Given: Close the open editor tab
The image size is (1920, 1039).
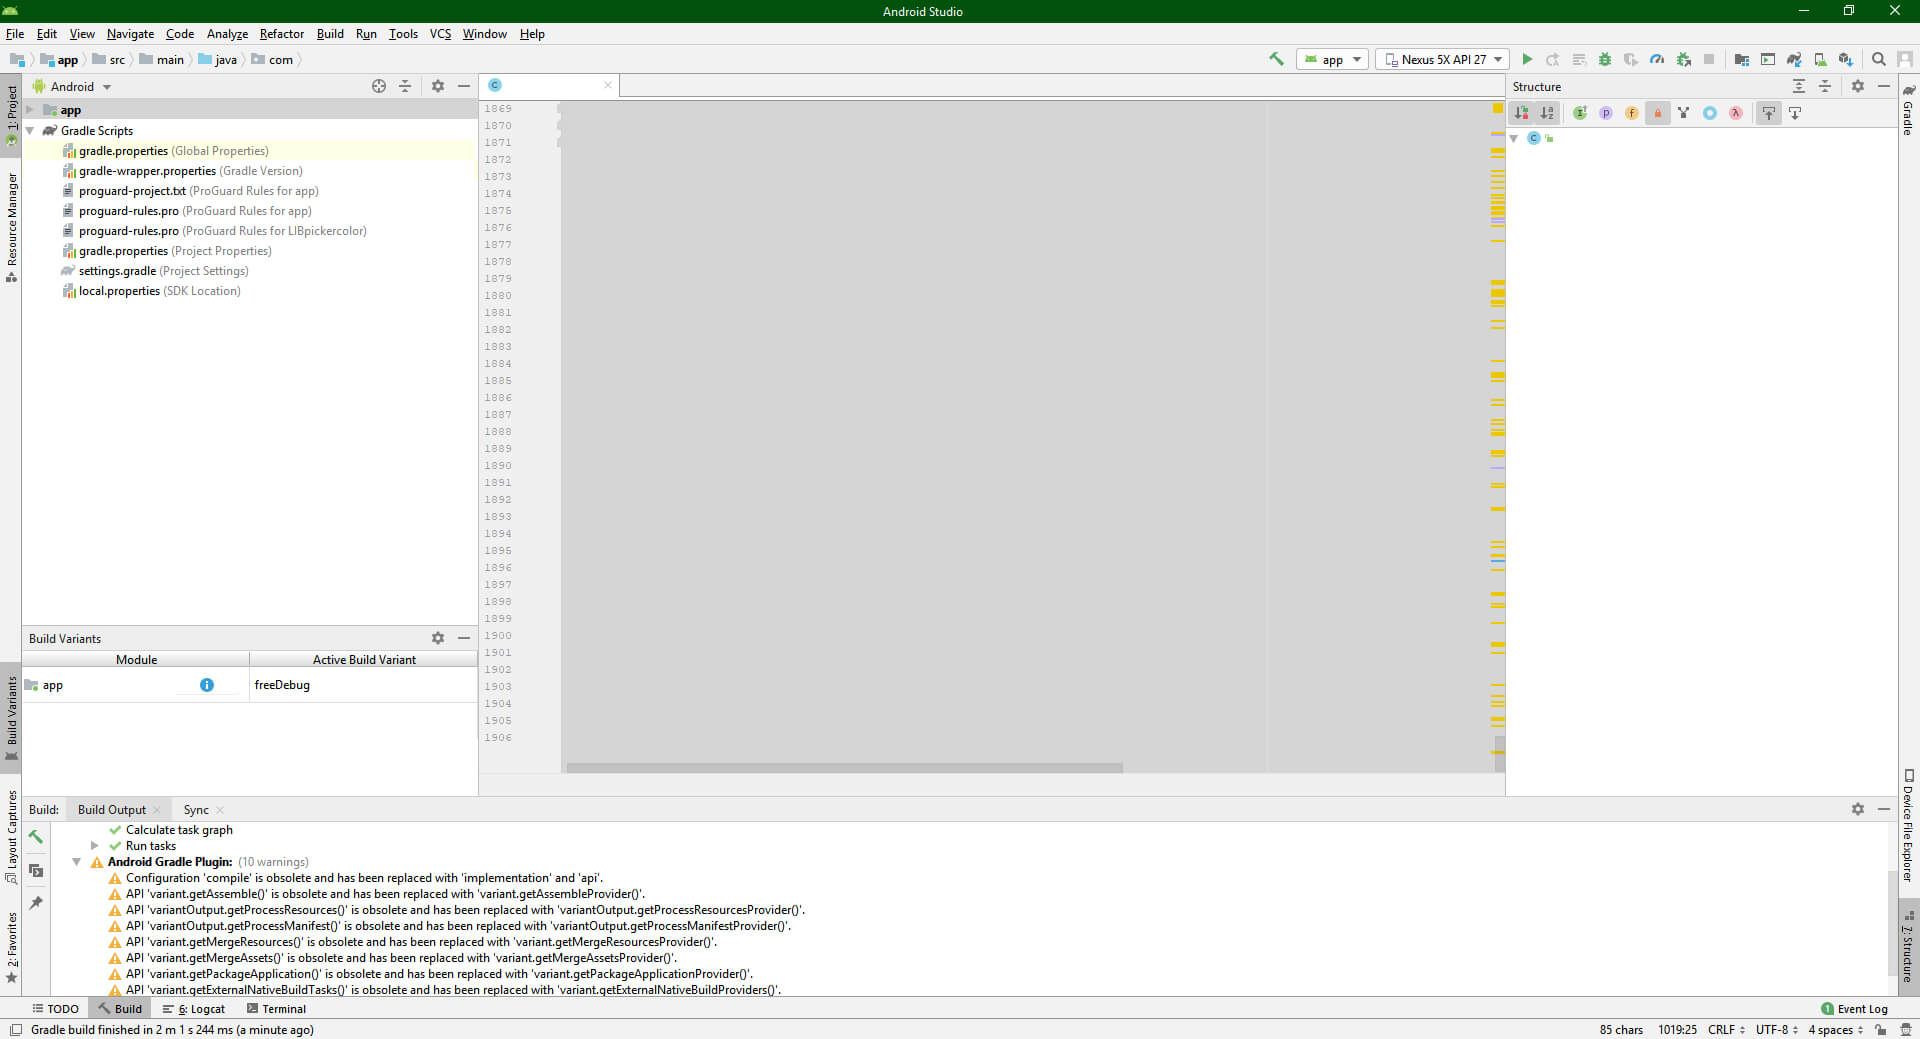Looking at the screenshot, I should point(607,85).
